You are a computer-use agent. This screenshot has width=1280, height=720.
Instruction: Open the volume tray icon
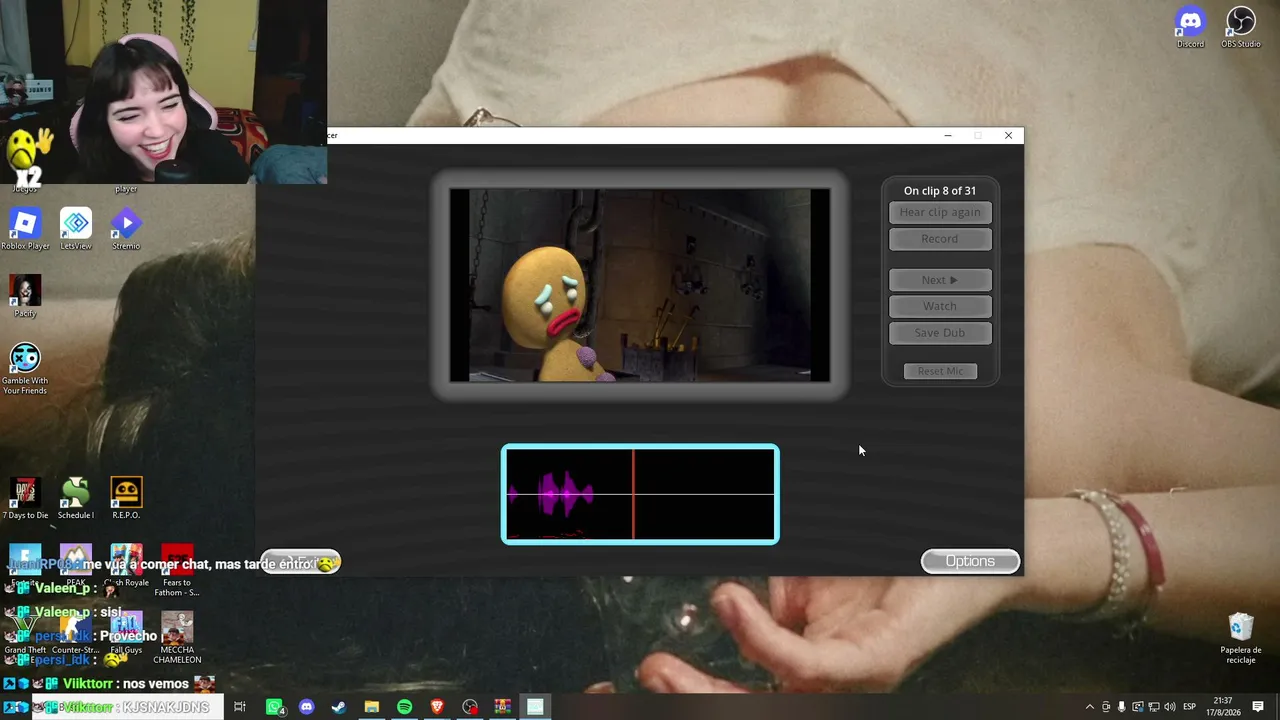click(1170, 707)
